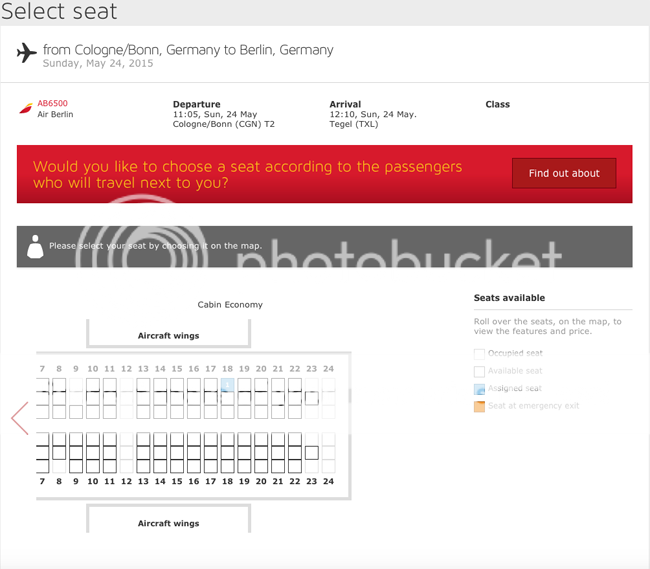Image resolution: width=650 pixels, height=569 pixels.
Task: Click the passenger silhouette icon in grey banner
Action: tap(34, 246)
